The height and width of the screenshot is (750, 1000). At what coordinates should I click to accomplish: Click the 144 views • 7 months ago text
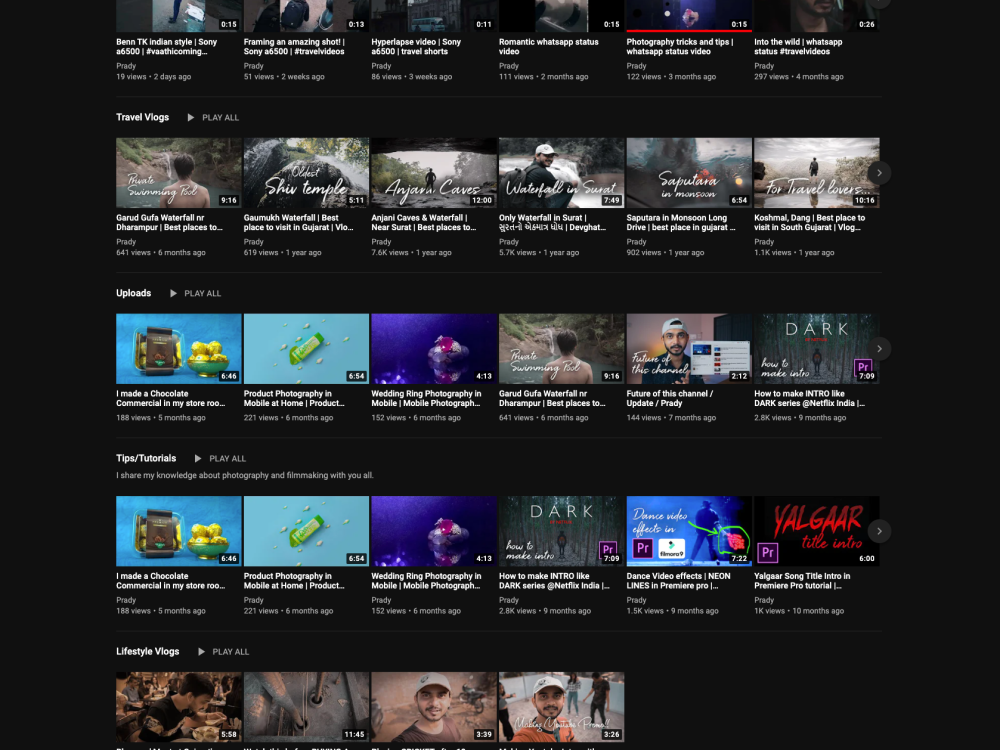coord(671,418)
